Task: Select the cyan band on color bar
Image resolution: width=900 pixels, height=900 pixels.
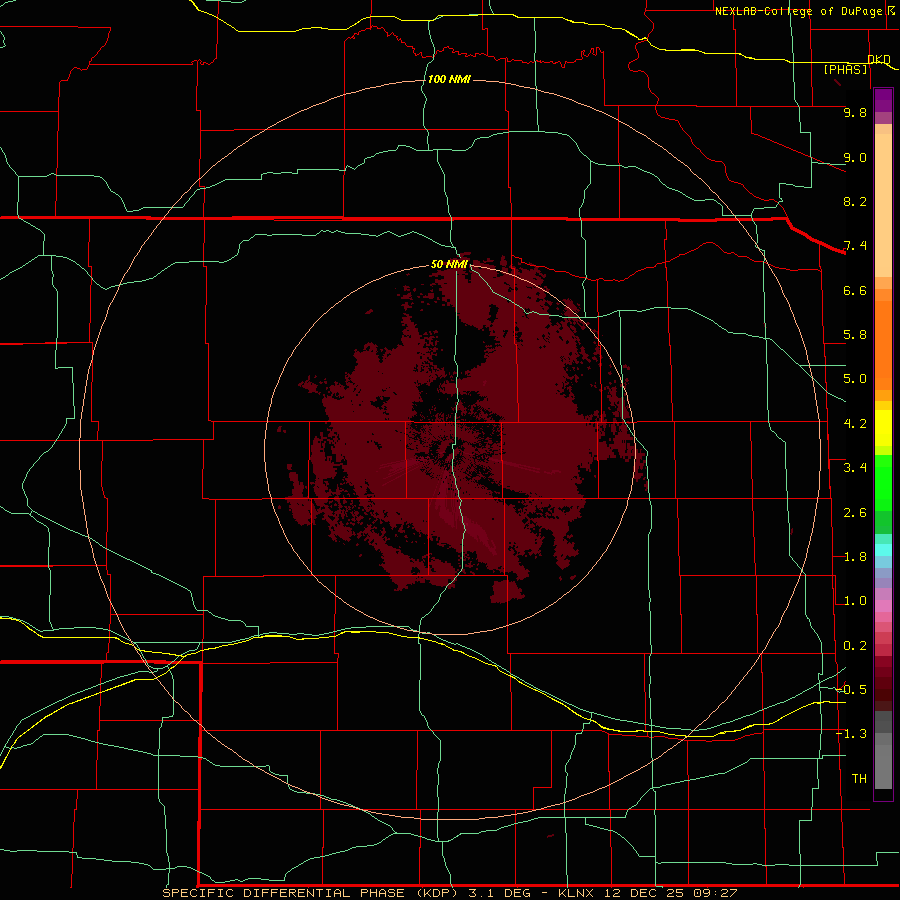Action: tap(883, 550)
